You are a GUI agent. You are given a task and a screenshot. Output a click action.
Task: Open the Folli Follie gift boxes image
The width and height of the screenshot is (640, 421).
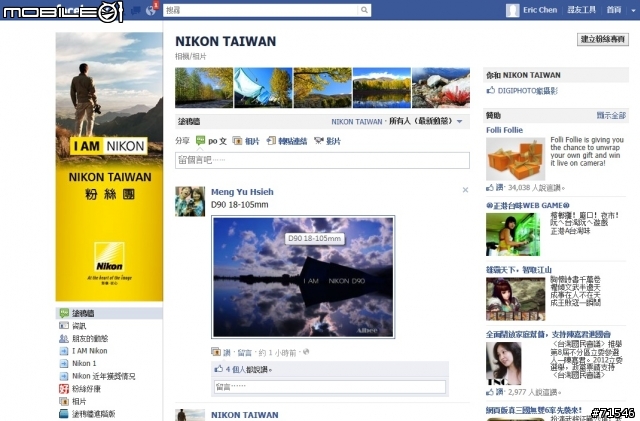pyautogui.click(x=516, y=159)
